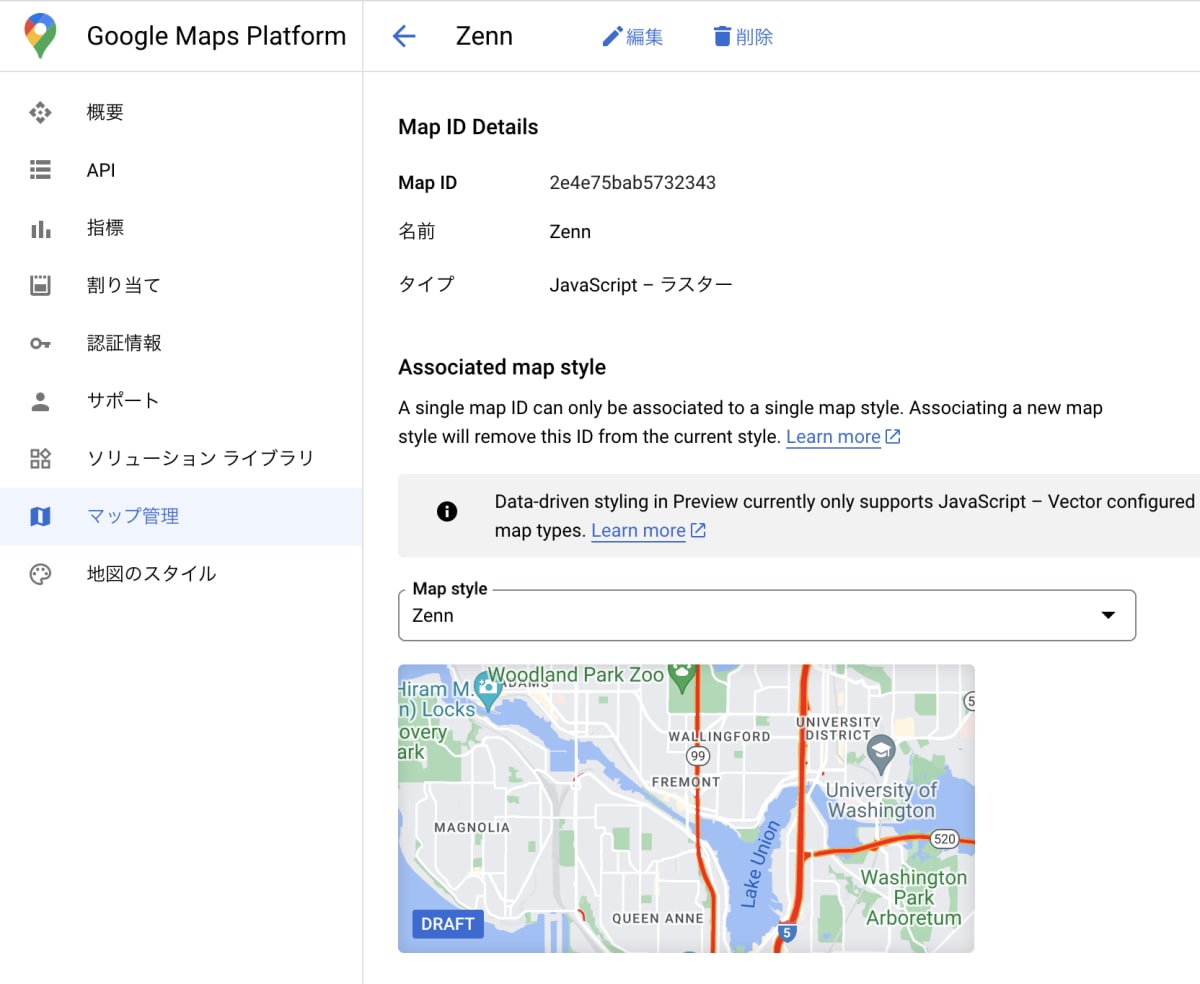Open the Map style dropdown showing Zenn
The height and width of the screenshot is (984, 1200).
point(767,615)
